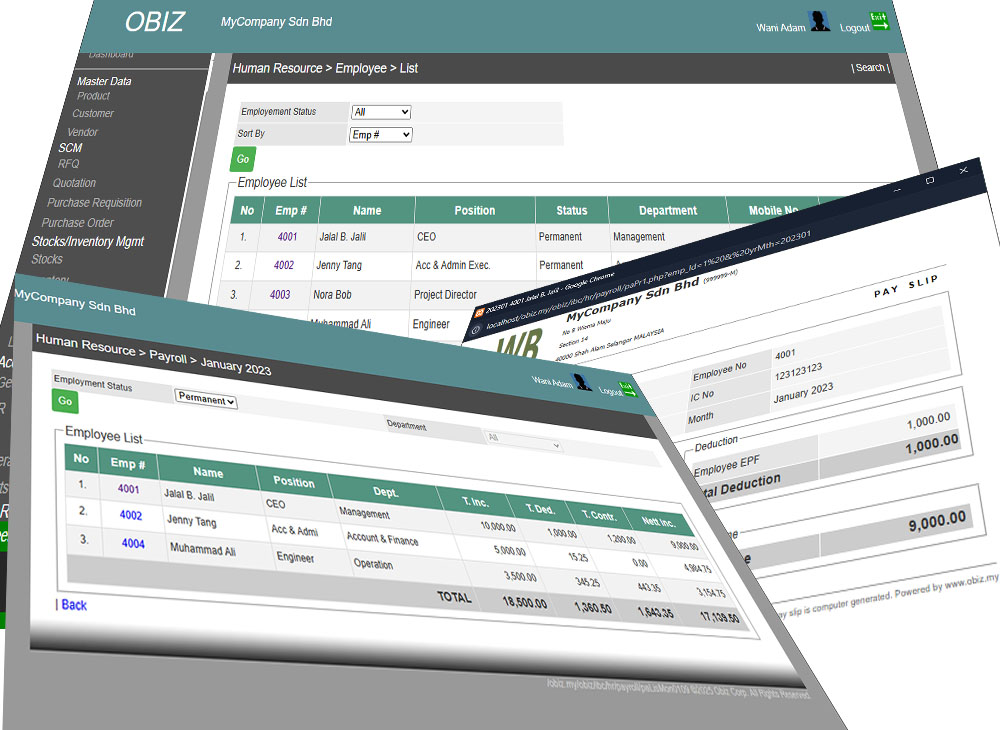Click the green Go button in the Employee List window
This screenshot has width=1000, height=730.
coord(243,159)
